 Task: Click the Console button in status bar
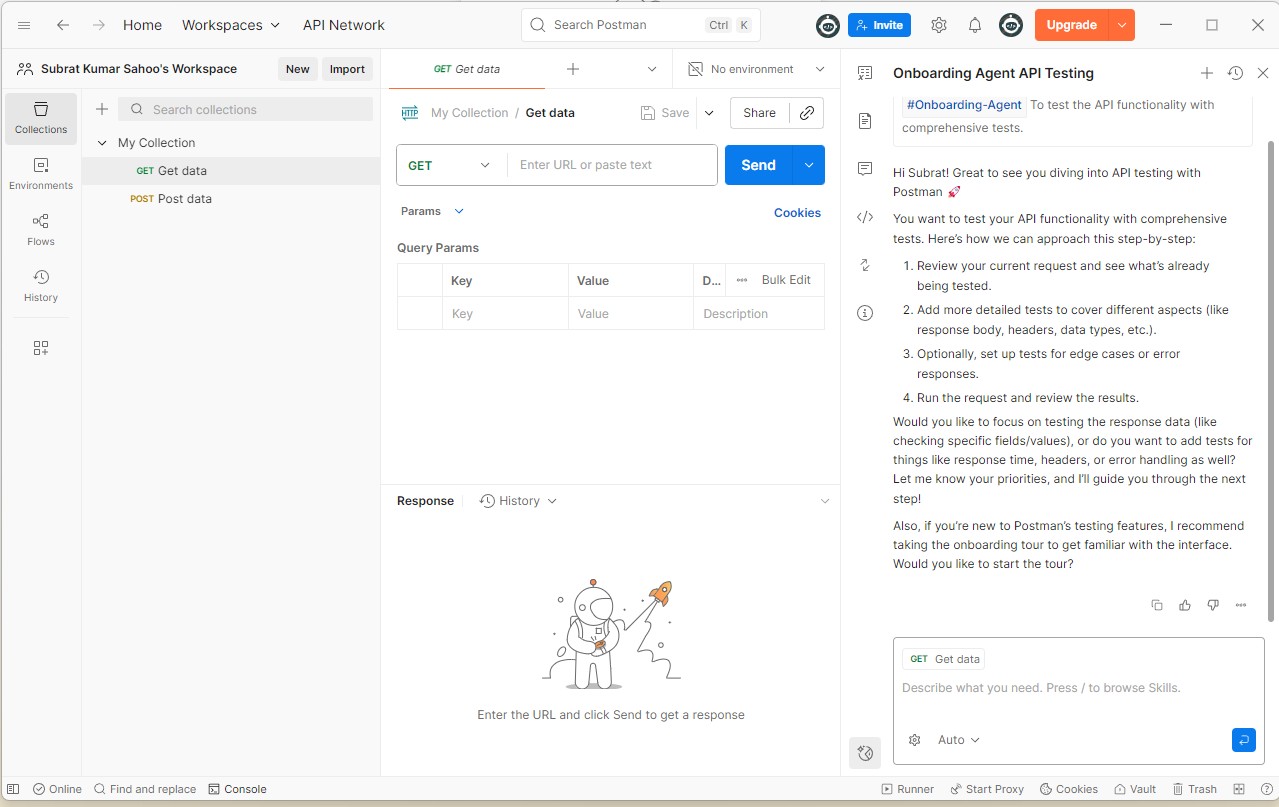pyautogui.click(x=237, y=789)
